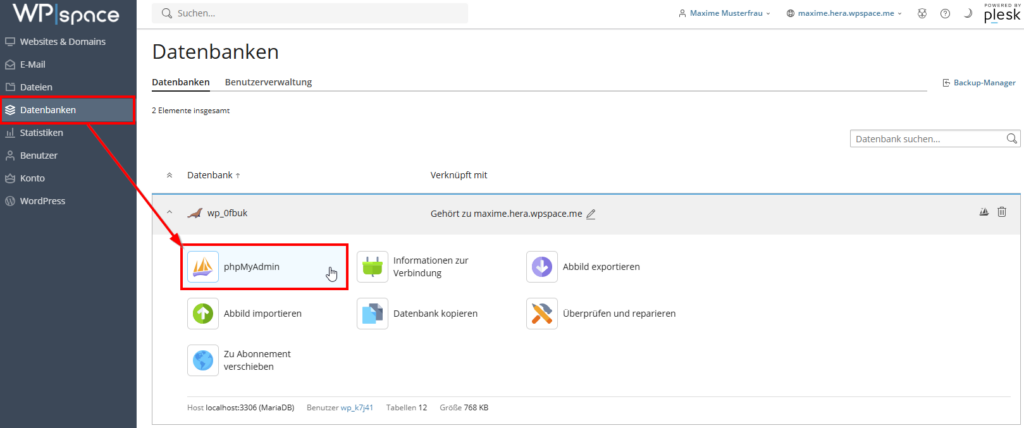Select the Datenbank kopieren icon

click(x=372, y=314)
